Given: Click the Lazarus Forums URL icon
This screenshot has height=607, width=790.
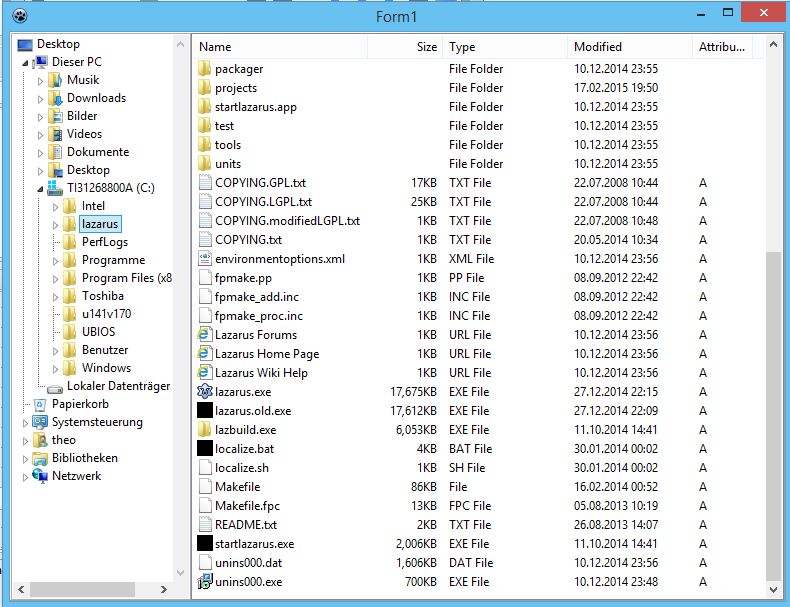Looking at the screenshot, I should pyautogui.click(x=204, y=334).
